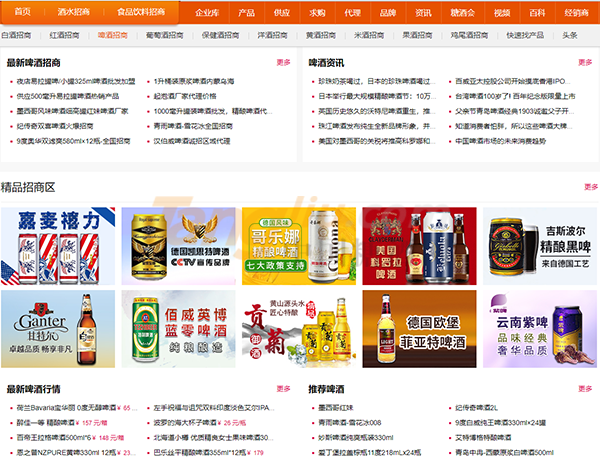The height and width of the screenshot is (464, 600).
Task: Open the 糖酒会 menu item
Action: [x=463, y=13]
